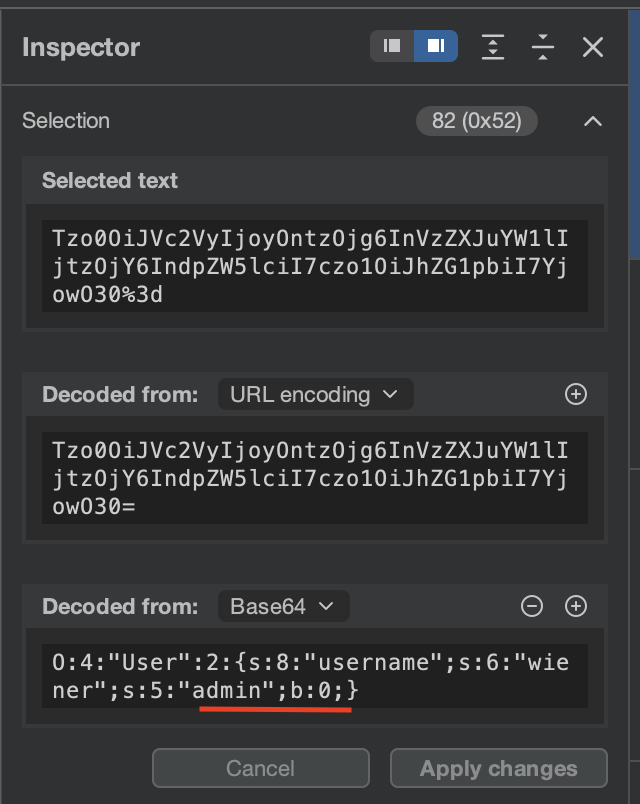Expand all Inspector sections icon
This screenshot has width=640, height=804.
point(492,46)
